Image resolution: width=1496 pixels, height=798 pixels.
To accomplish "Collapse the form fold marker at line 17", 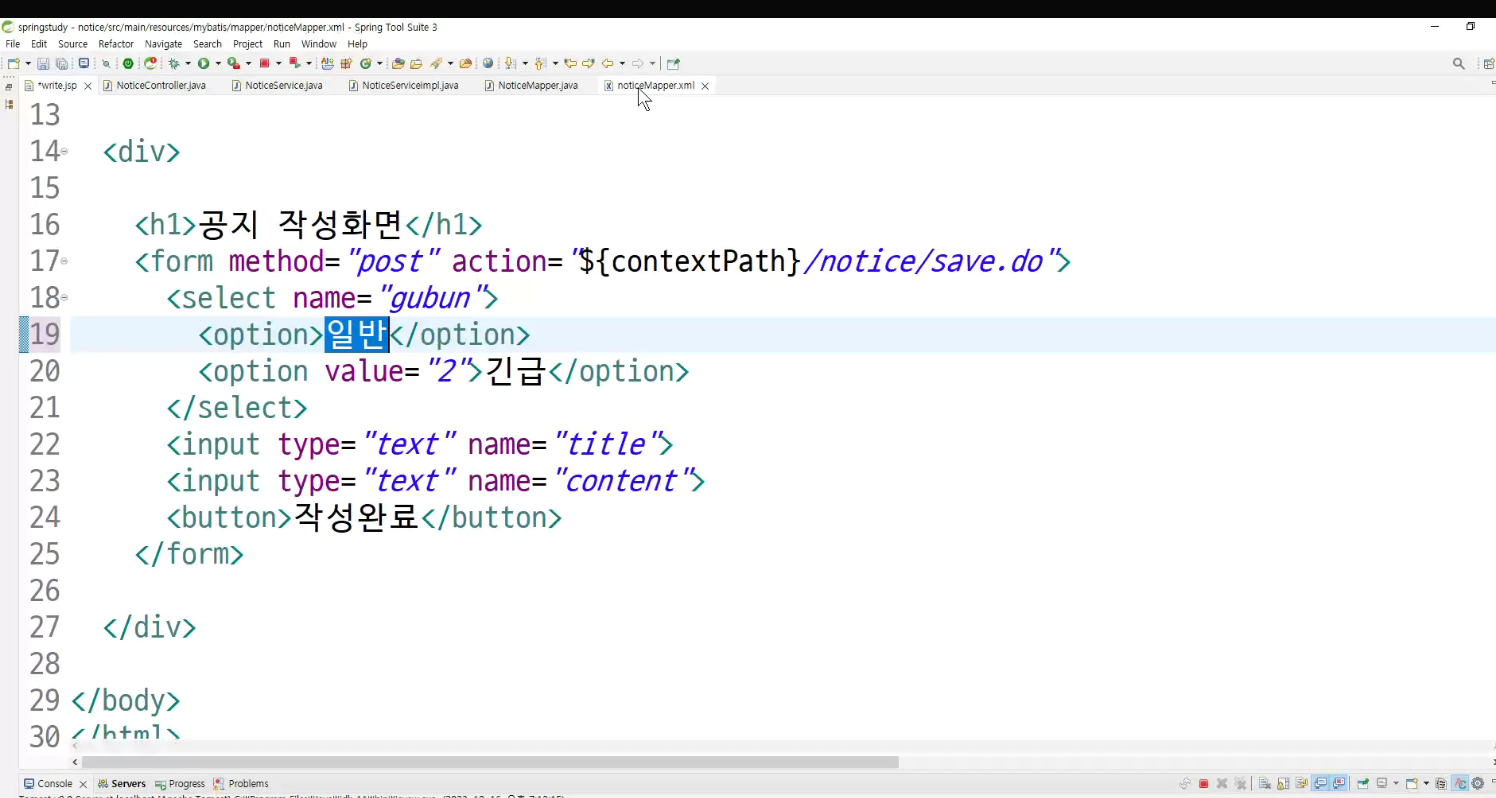I will (x=64, y=261).
